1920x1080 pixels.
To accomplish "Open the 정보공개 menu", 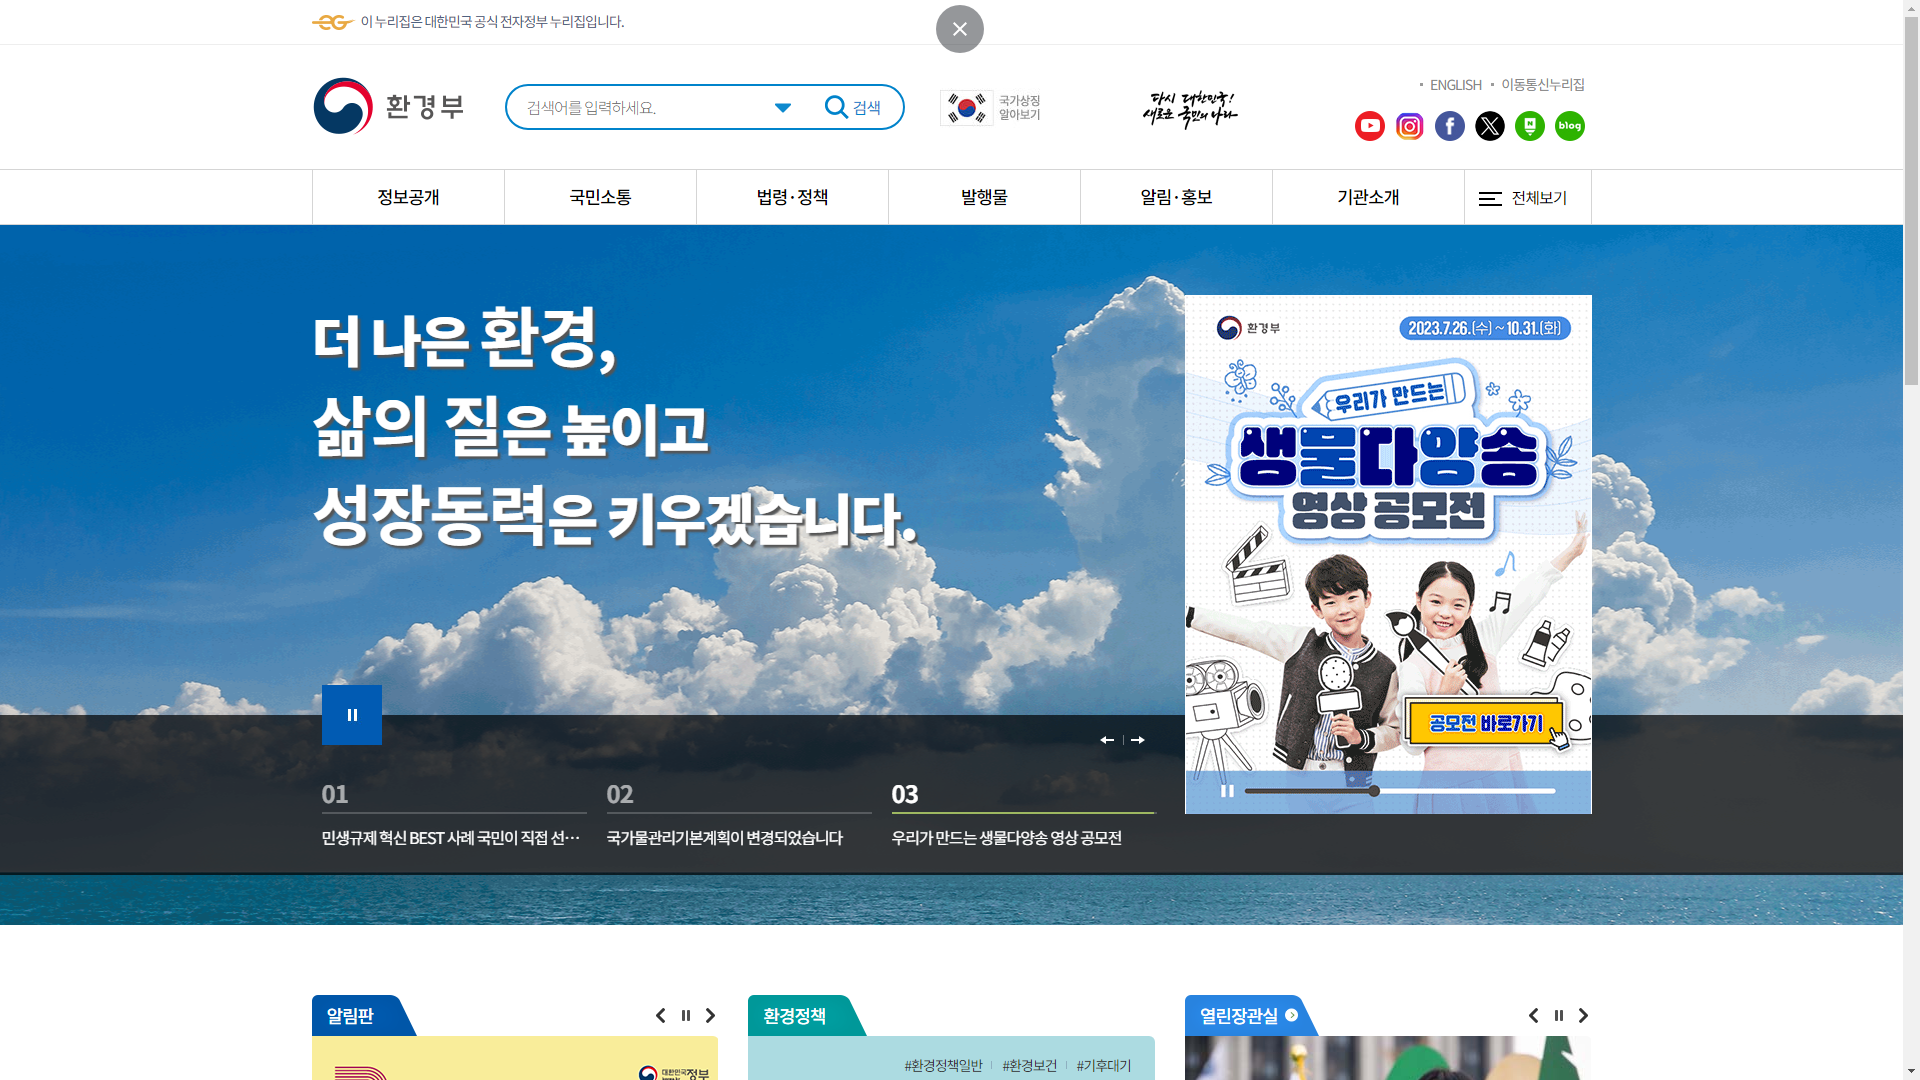I will click(408, 197).
